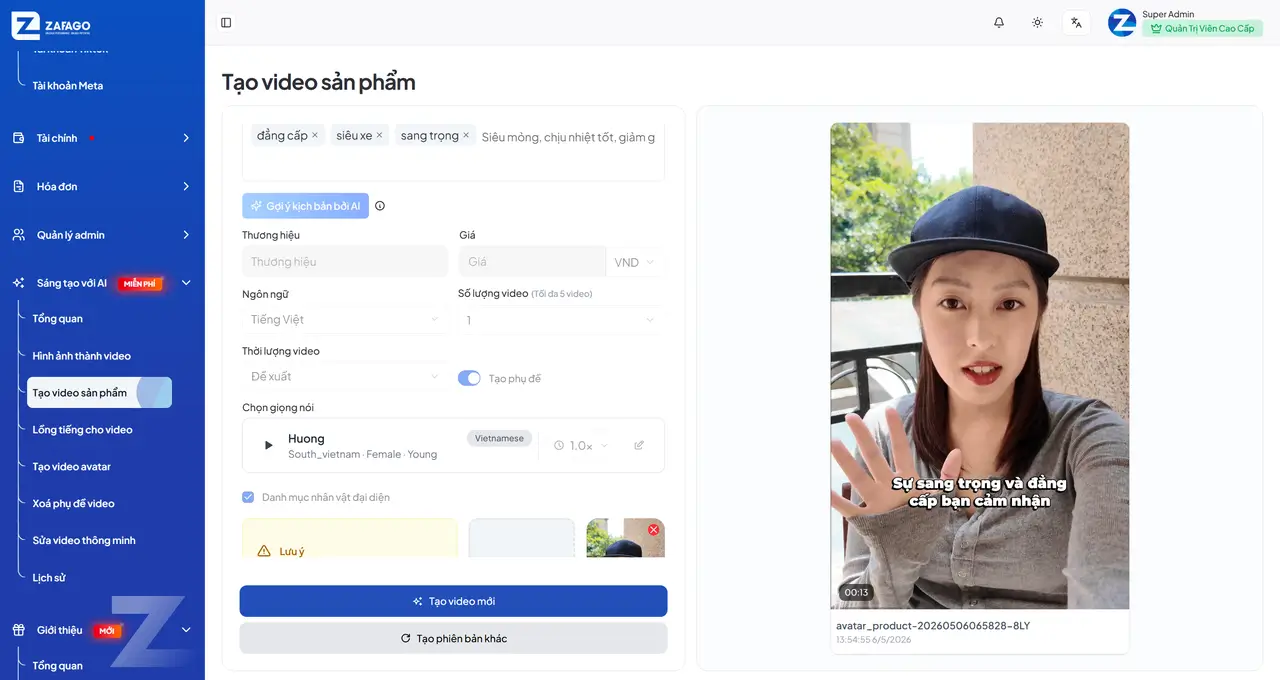
Task: Click the Super Admin avatar
Action: (1122, 22)
